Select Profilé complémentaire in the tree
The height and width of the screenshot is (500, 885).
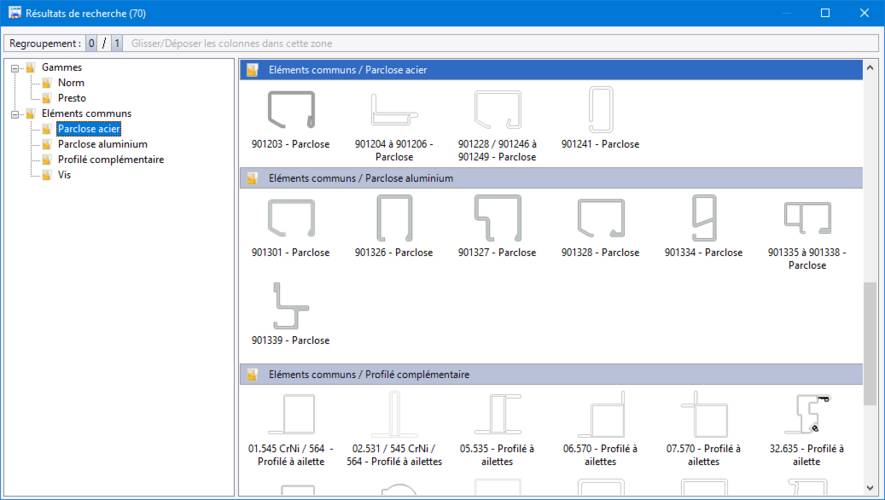click(x=110, y=159)
